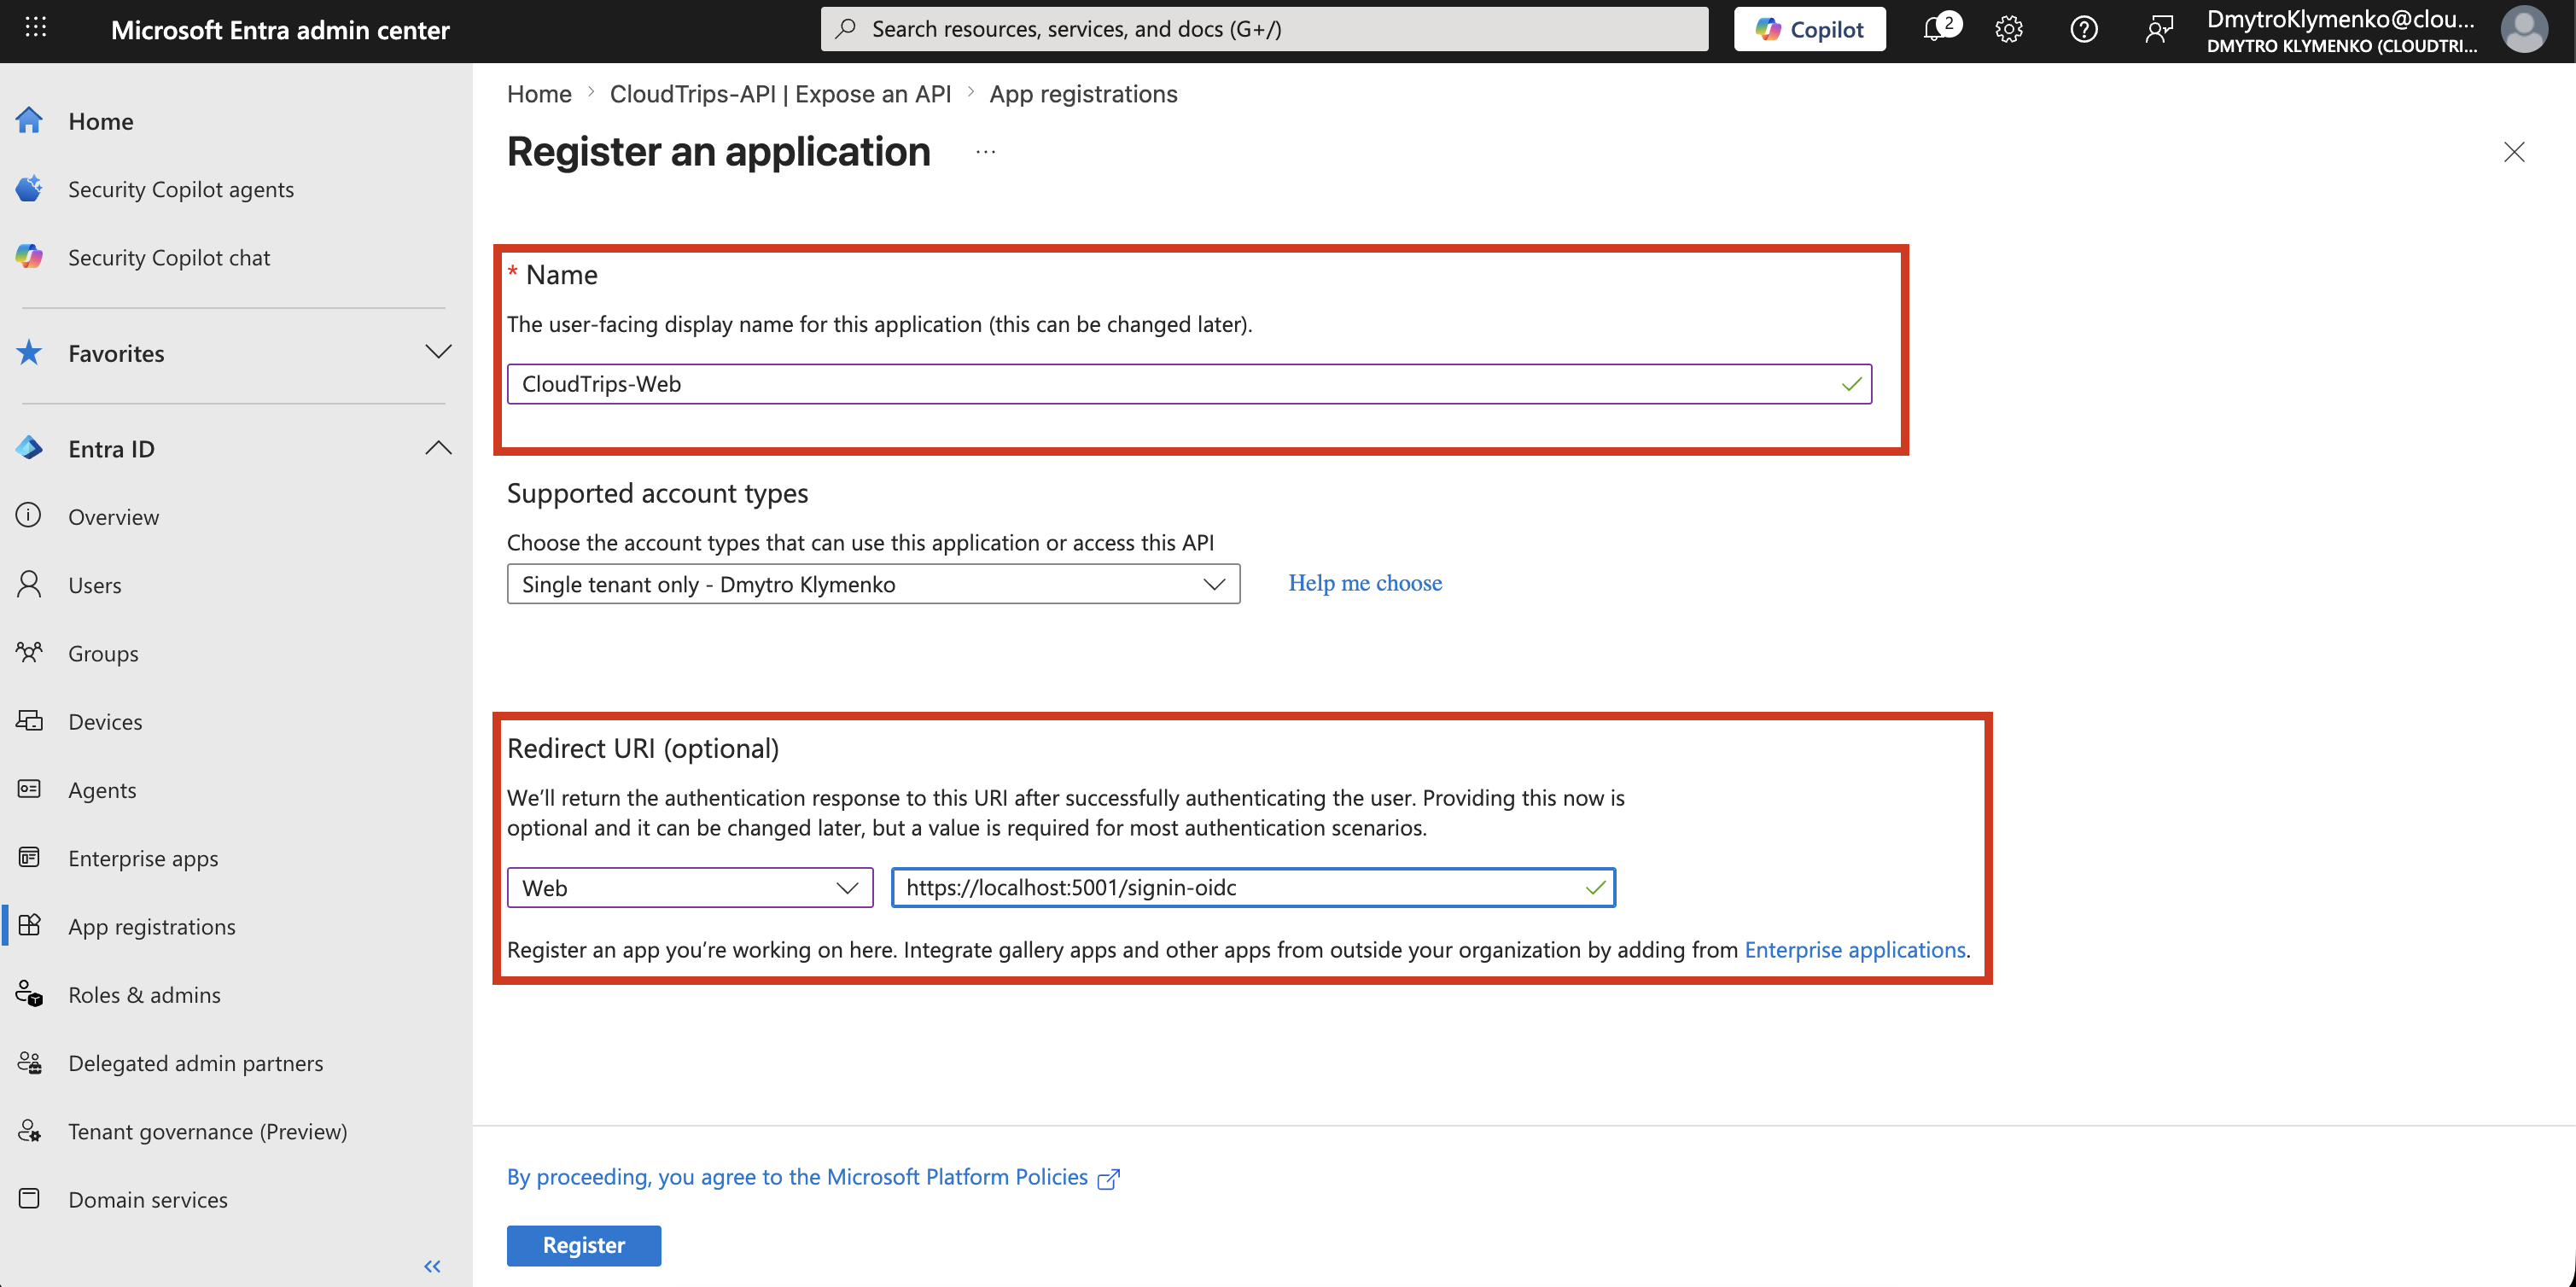Open Groups menu item

coord(103,653)
